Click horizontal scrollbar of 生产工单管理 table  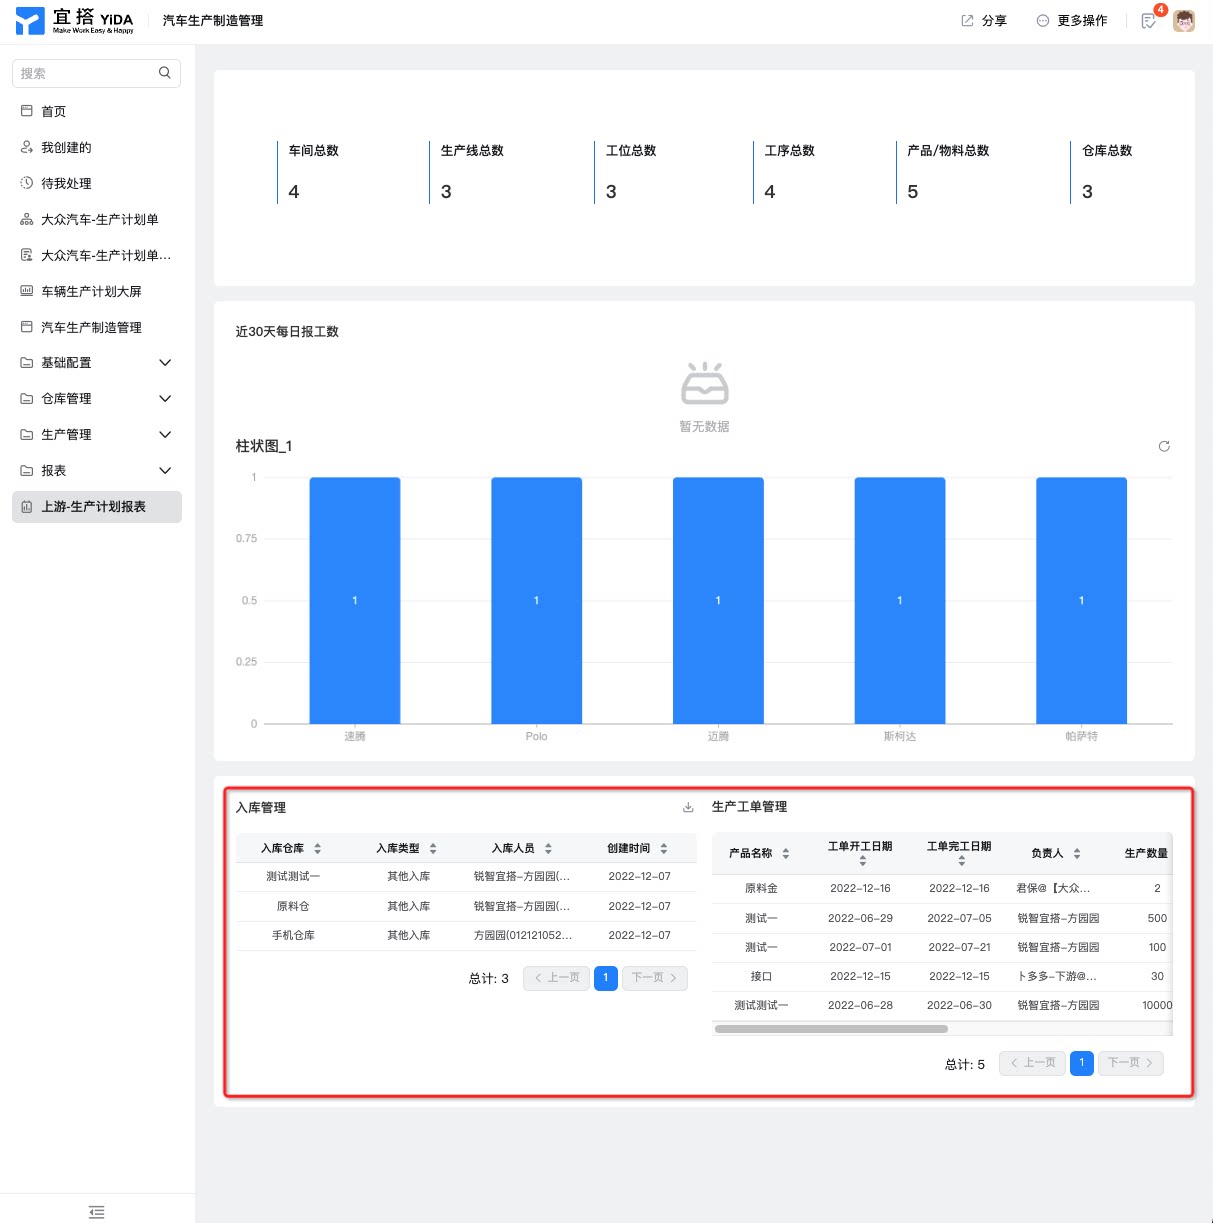point(831,1028)
